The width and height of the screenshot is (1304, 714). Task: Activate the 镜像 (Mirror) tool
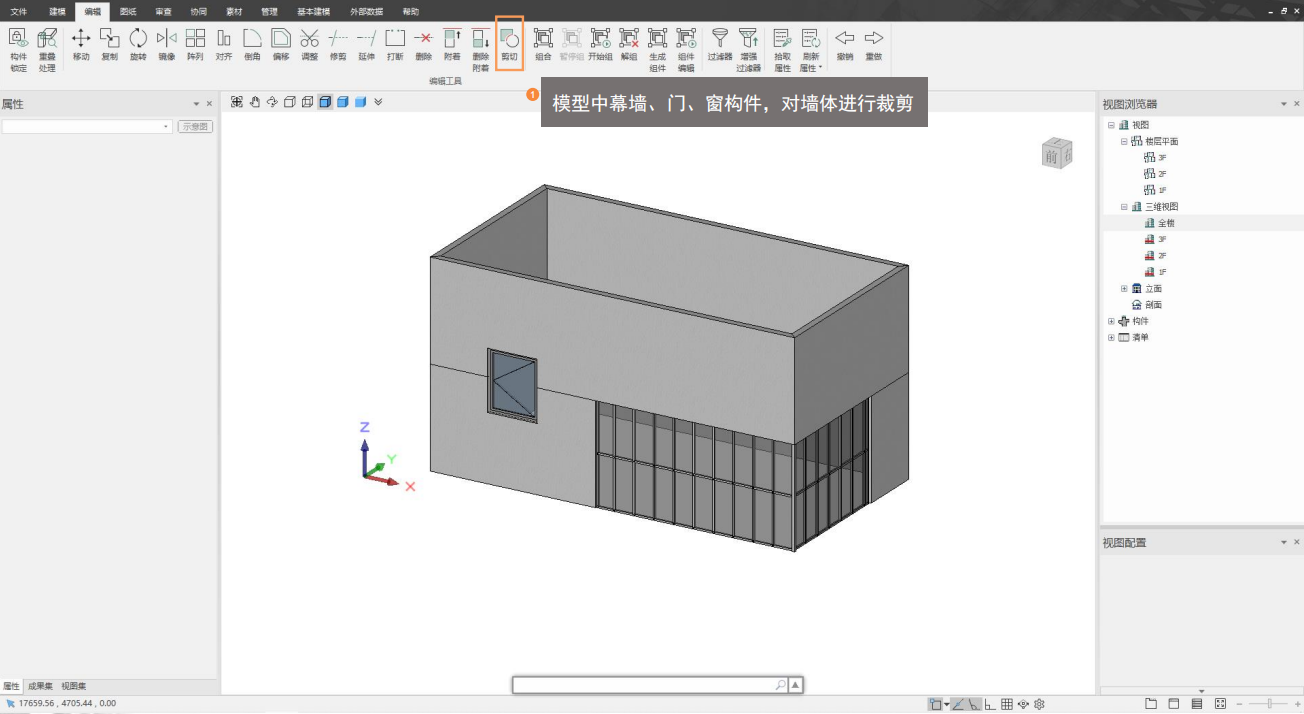pos(166,43)
